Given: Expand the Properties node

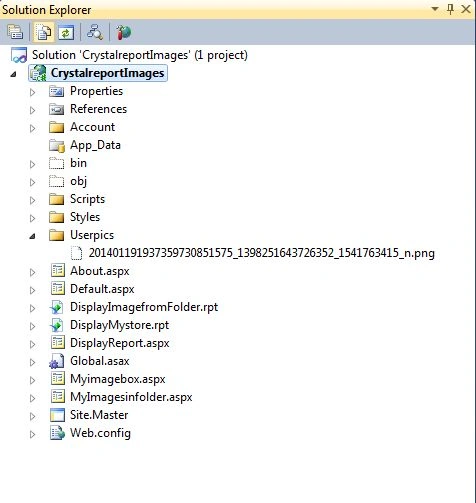Looking at the screenshot, I should pos(32,92).
